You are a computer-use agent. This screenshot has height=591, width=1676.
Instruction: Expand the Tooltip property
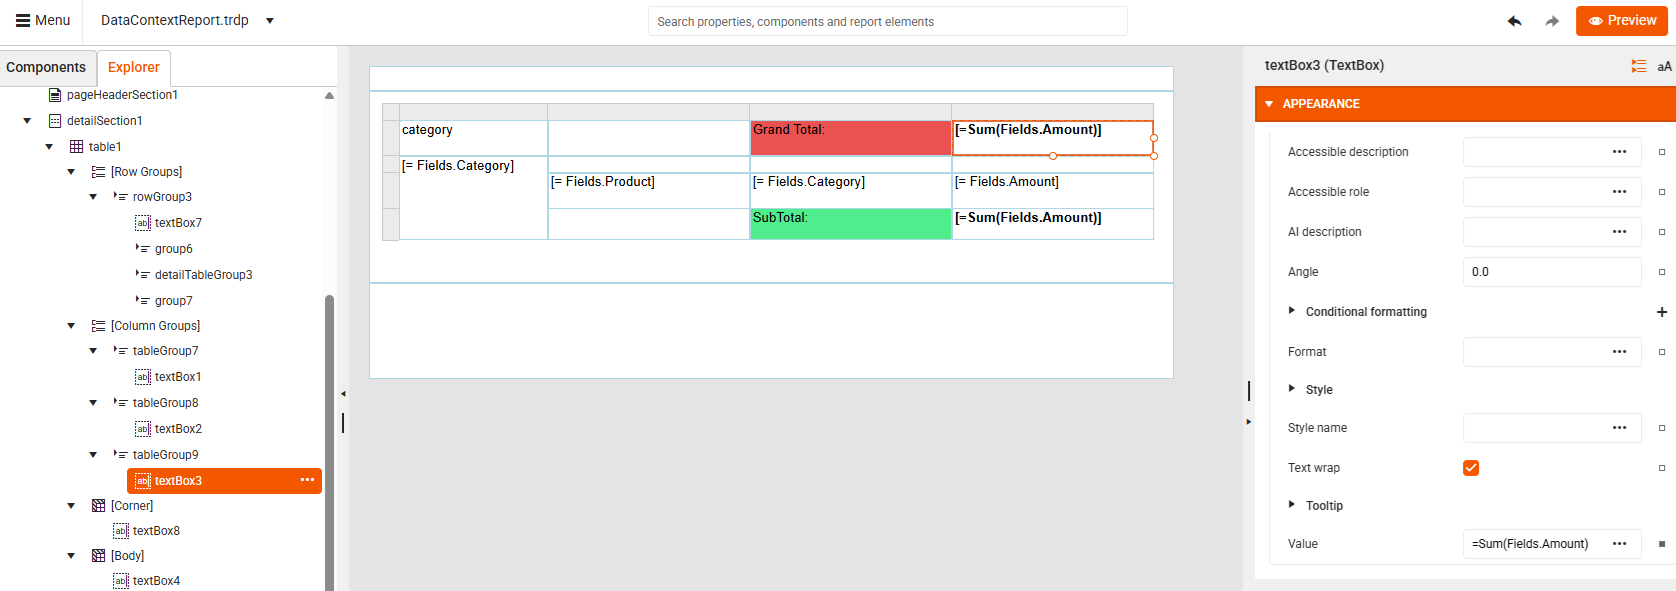click(1292, 505)
